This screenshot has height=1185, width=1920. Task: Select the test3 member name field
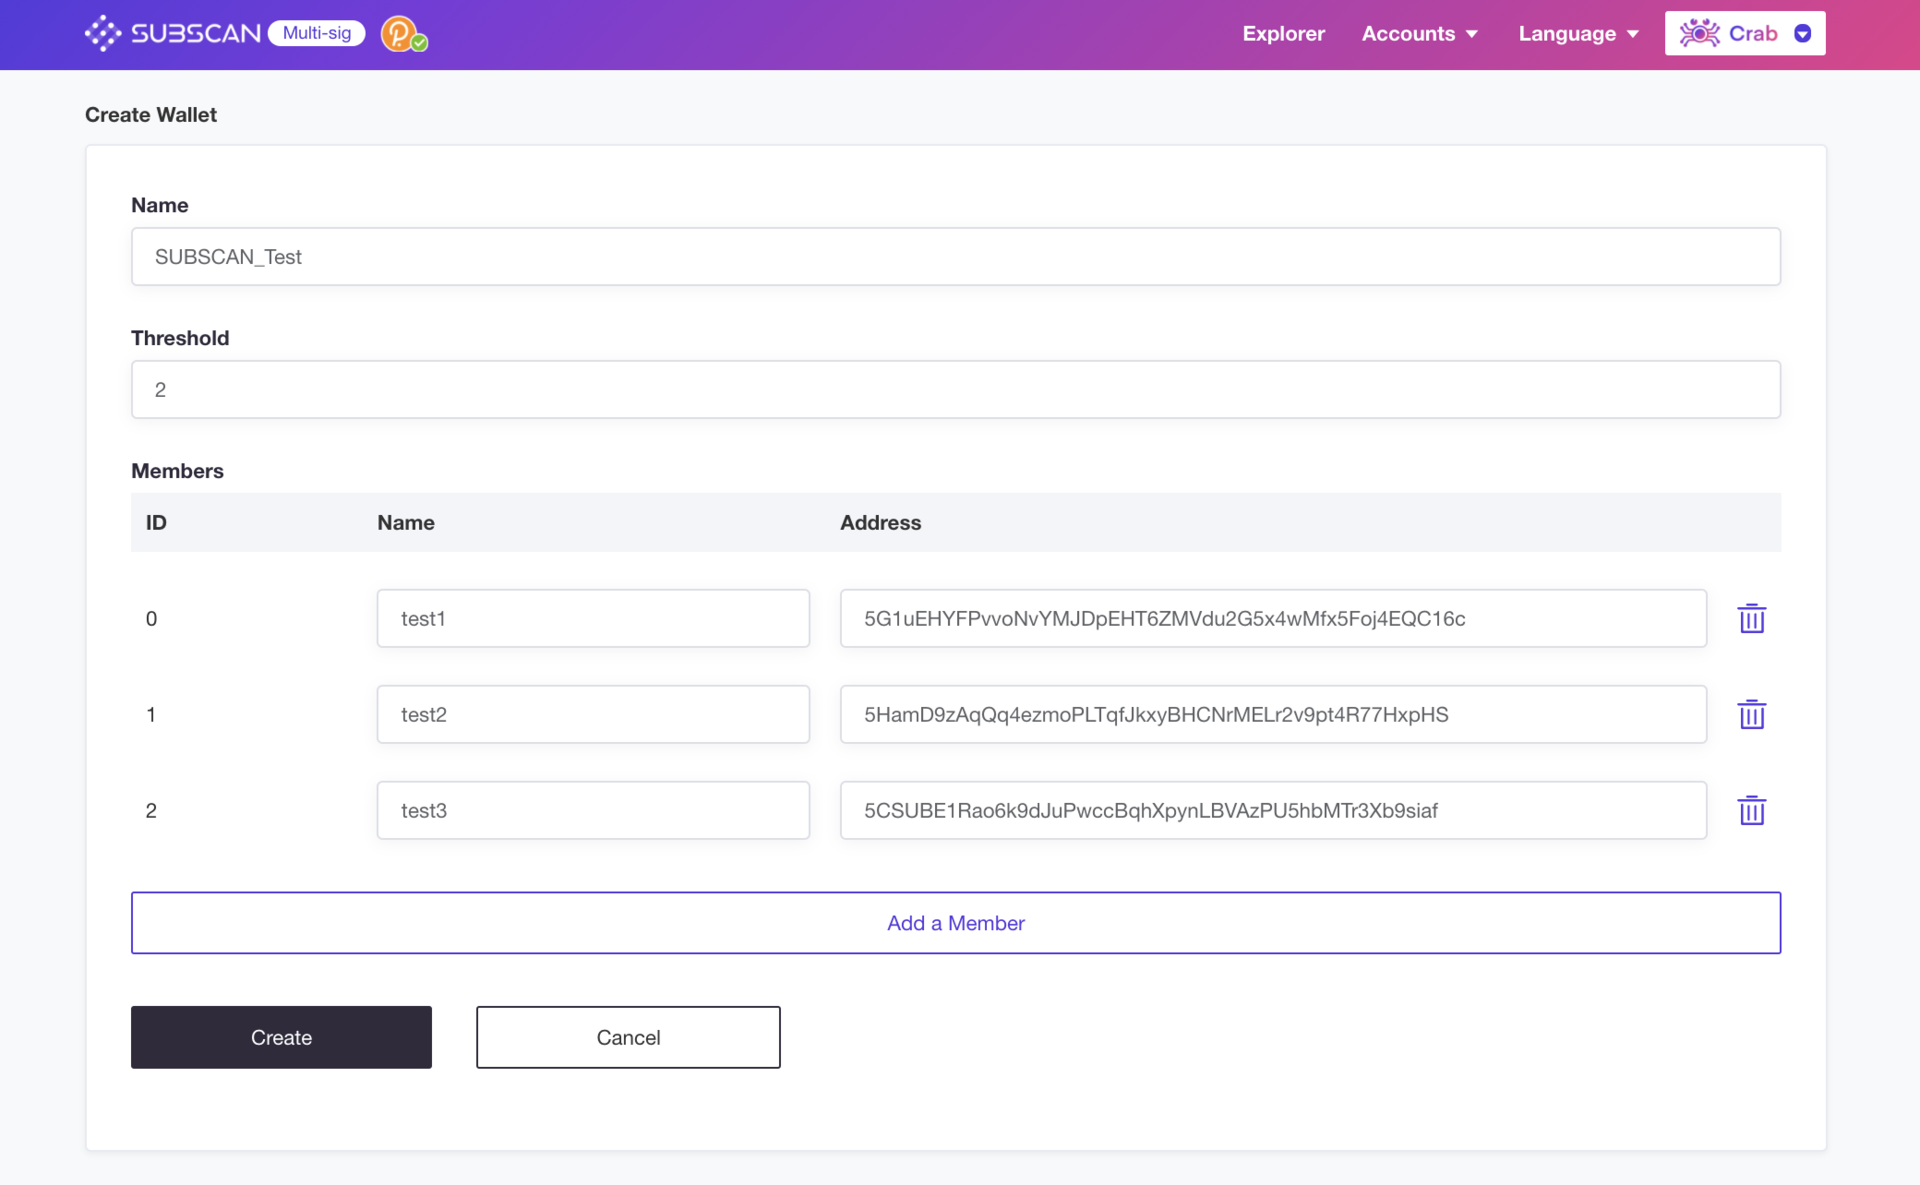(x=593, y=810)
